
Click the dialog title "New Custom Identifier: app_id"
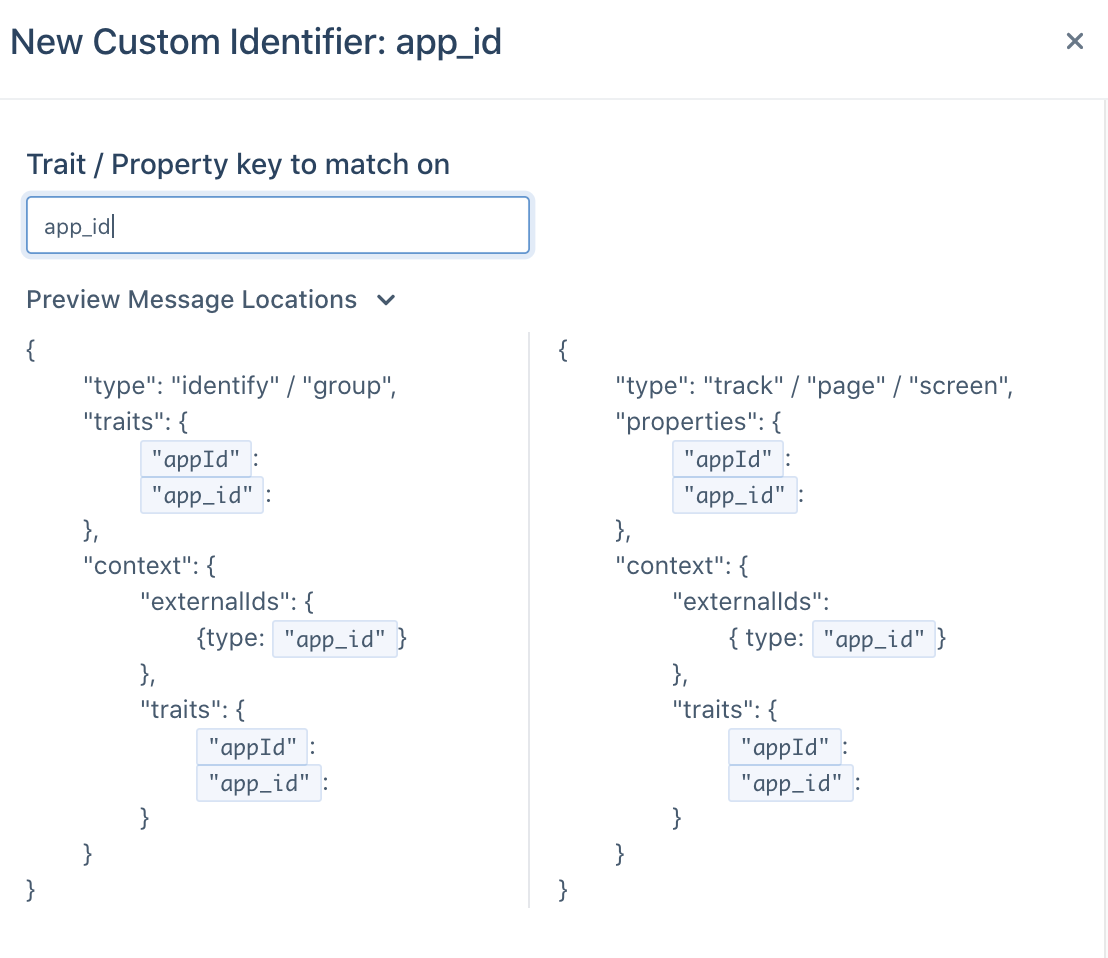tap(256, 42)
